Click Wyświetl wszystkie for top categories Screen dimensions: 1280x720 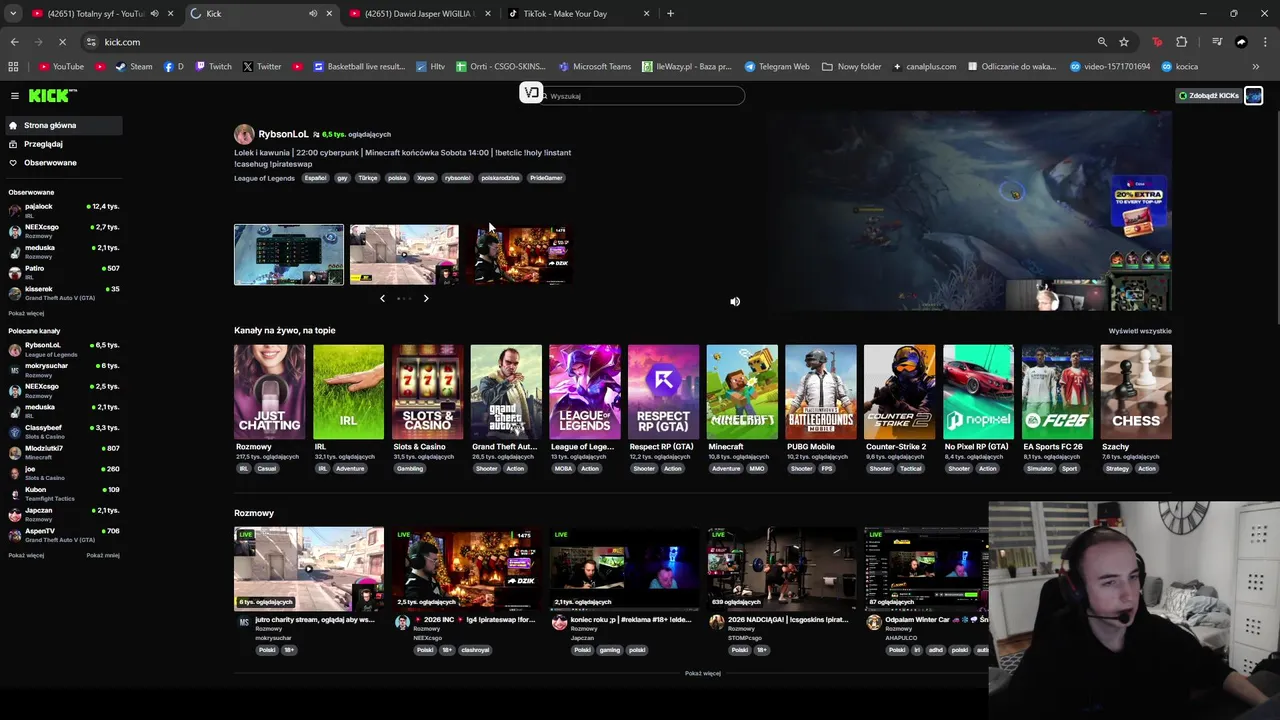[x=1140, y=331]
